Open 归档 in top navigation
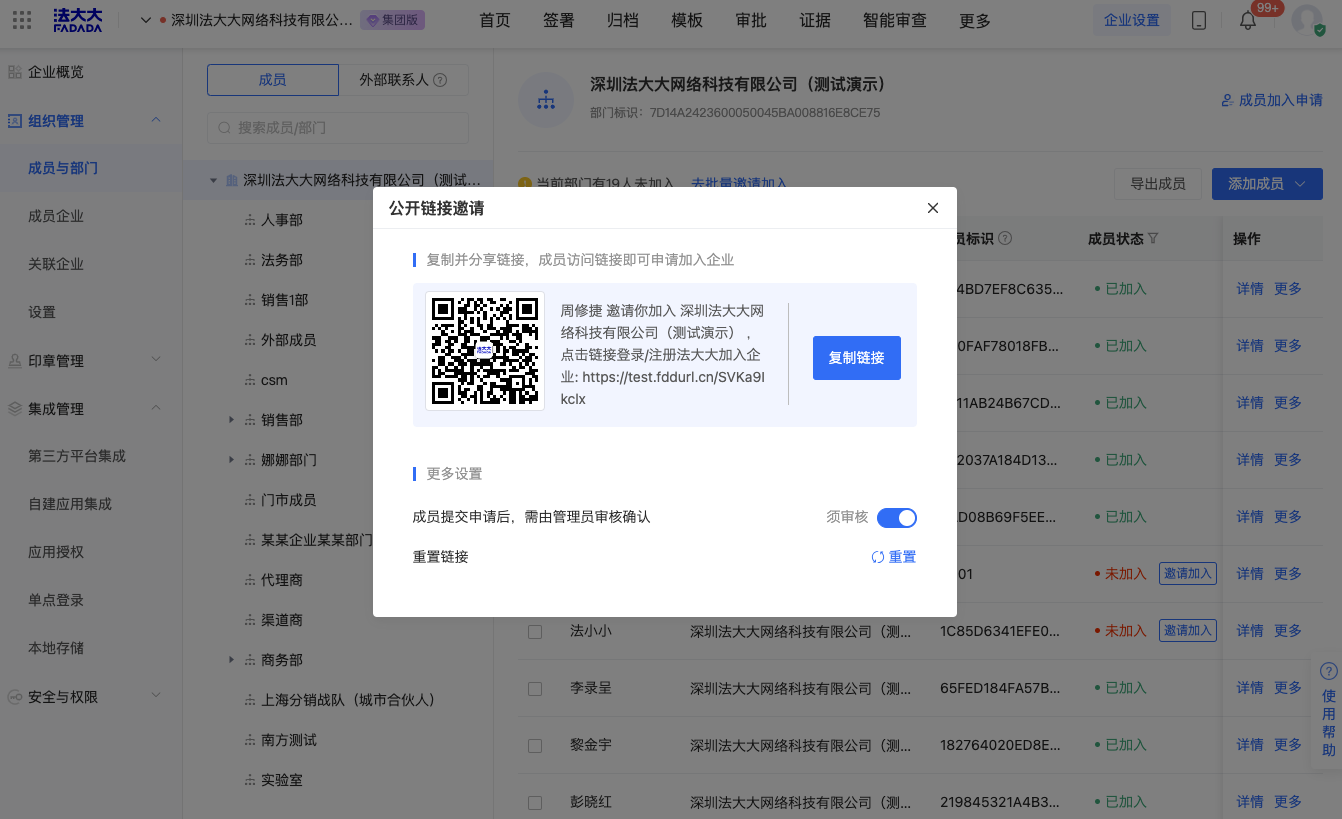The image size is (1342, 819). tap(623, 20)
